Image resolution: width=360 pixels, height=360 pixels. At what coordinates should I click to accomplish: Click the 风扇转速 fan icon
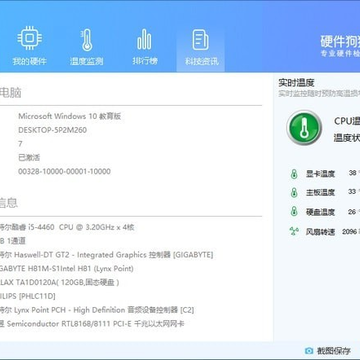[294, 231]
